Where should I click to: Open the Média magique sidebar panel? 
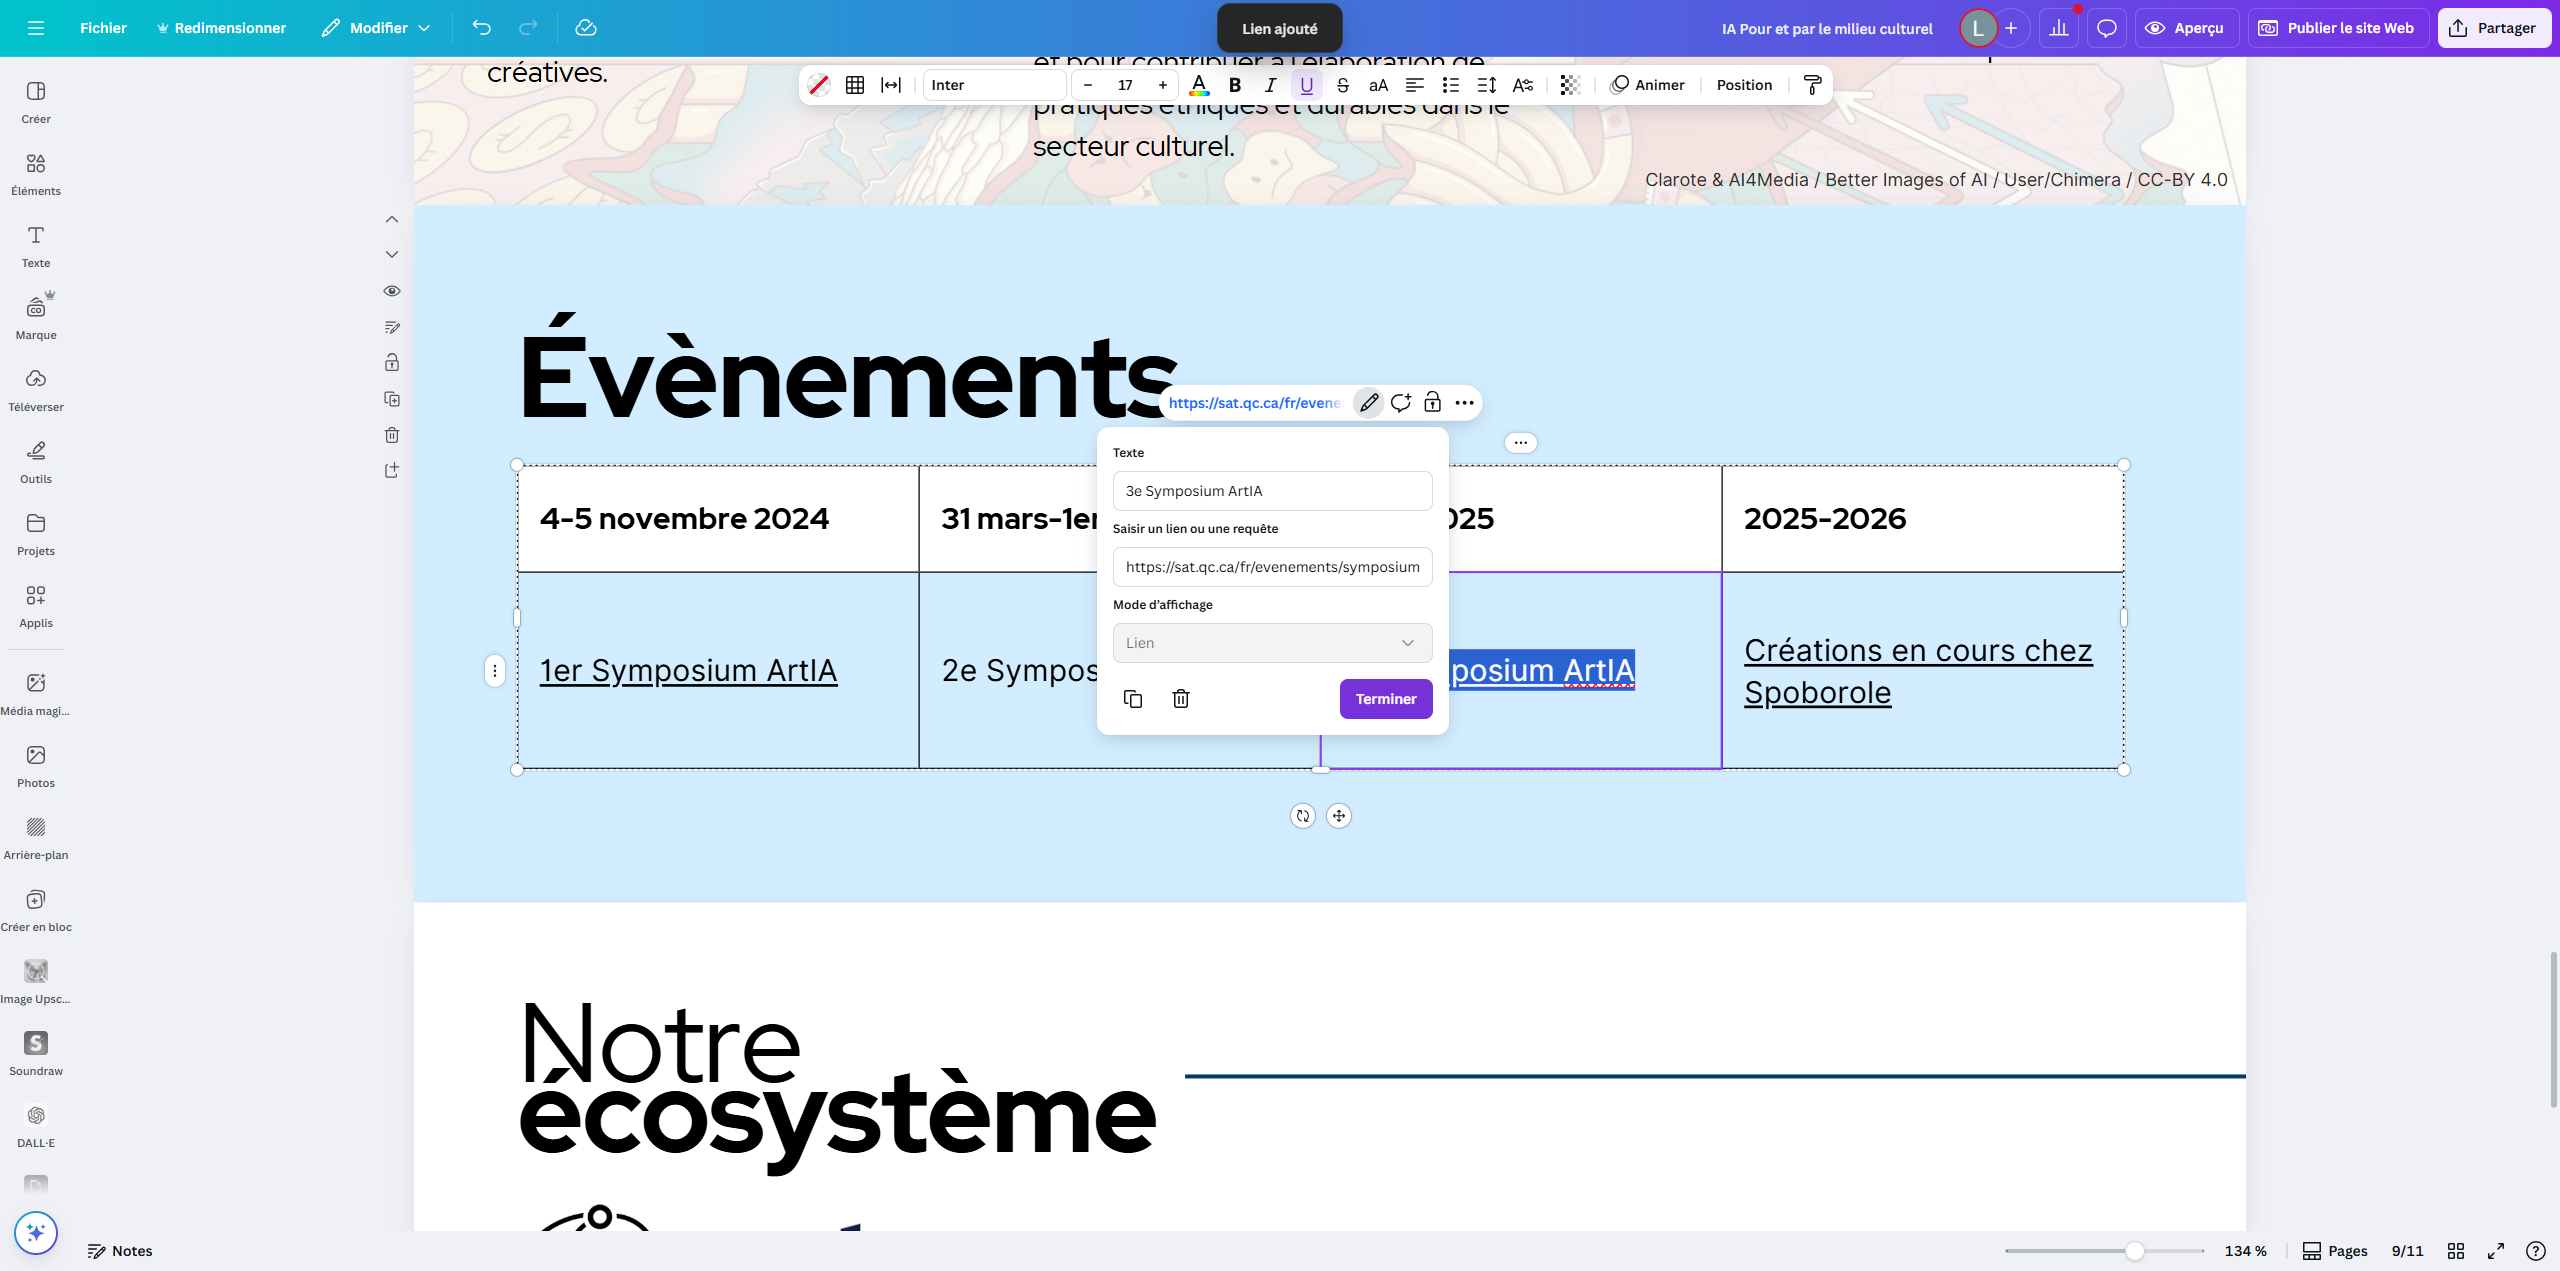click(35, 692)
